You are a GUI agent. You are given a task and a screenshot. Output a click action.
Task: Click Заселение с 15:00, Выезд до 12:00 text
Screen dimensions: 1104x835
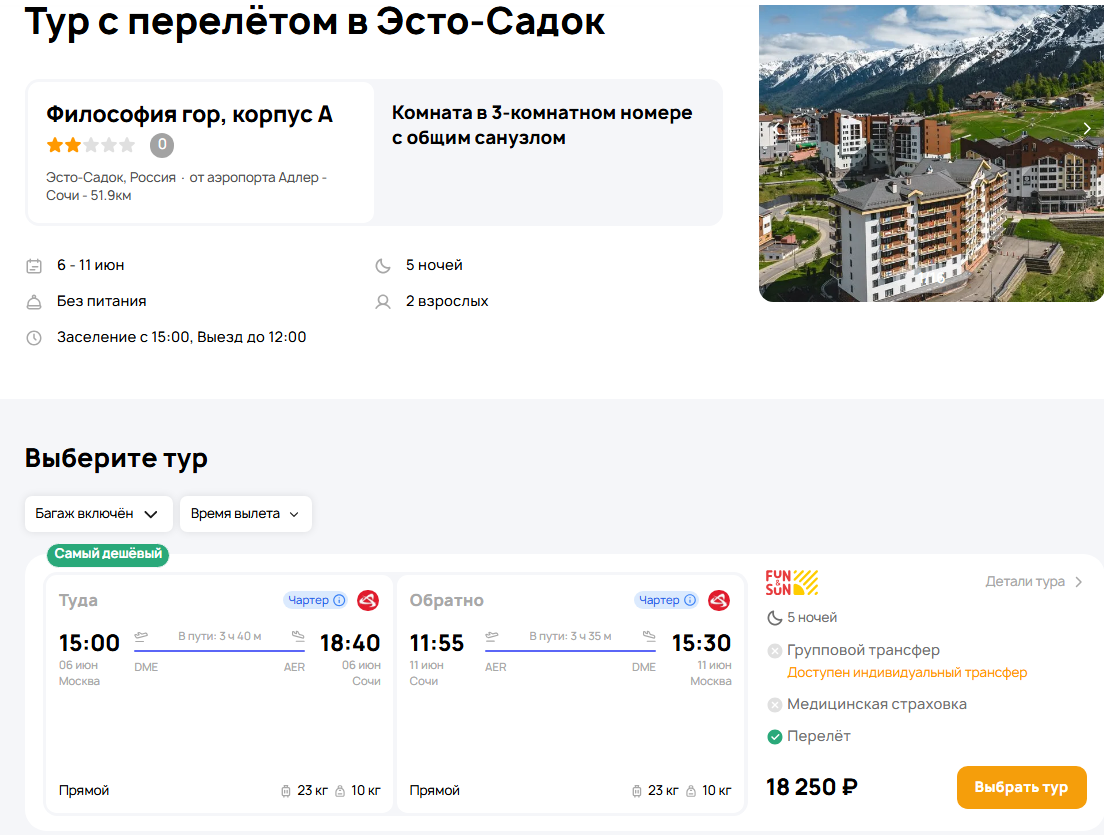click(x=182, y=337)
